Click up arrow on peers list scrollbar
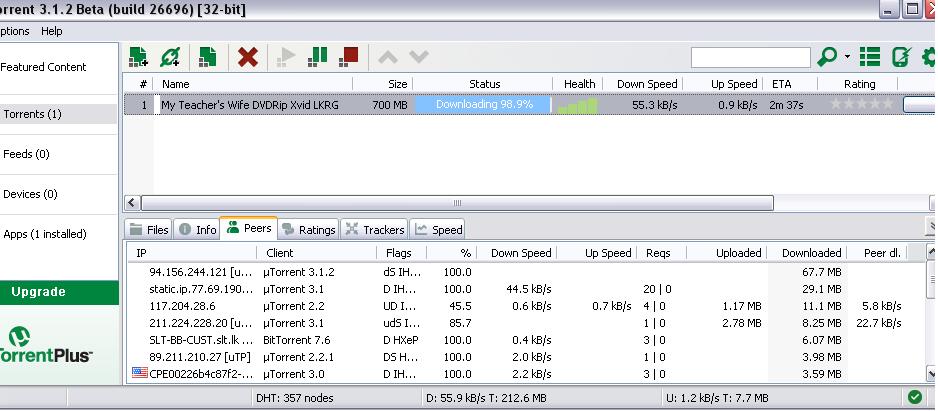 click(931, 250)
